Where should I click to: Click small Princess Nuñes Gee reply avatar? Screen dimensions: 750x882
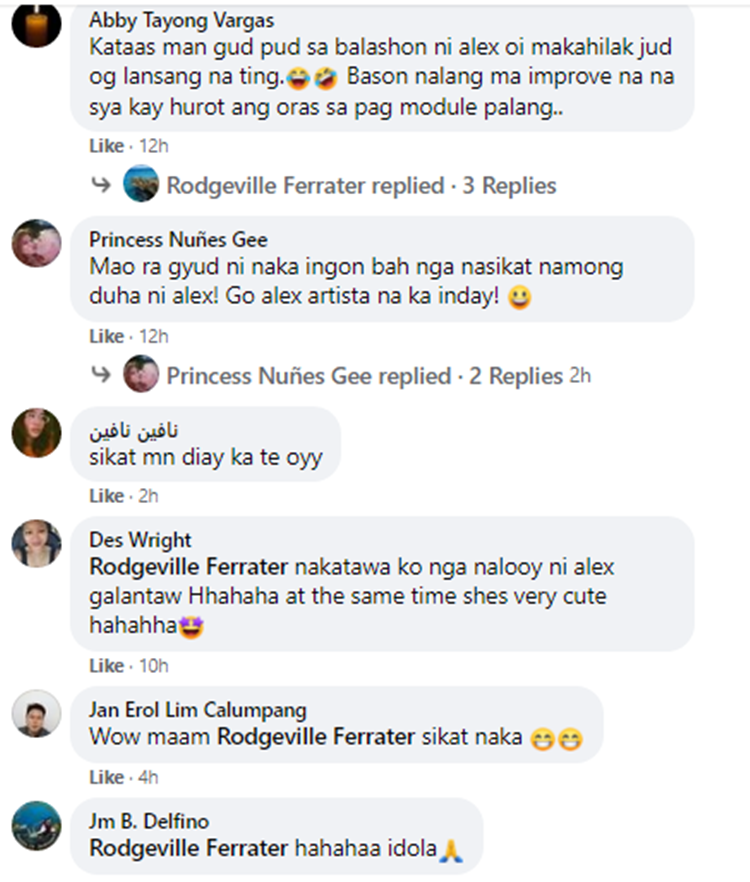pos(141,374)
